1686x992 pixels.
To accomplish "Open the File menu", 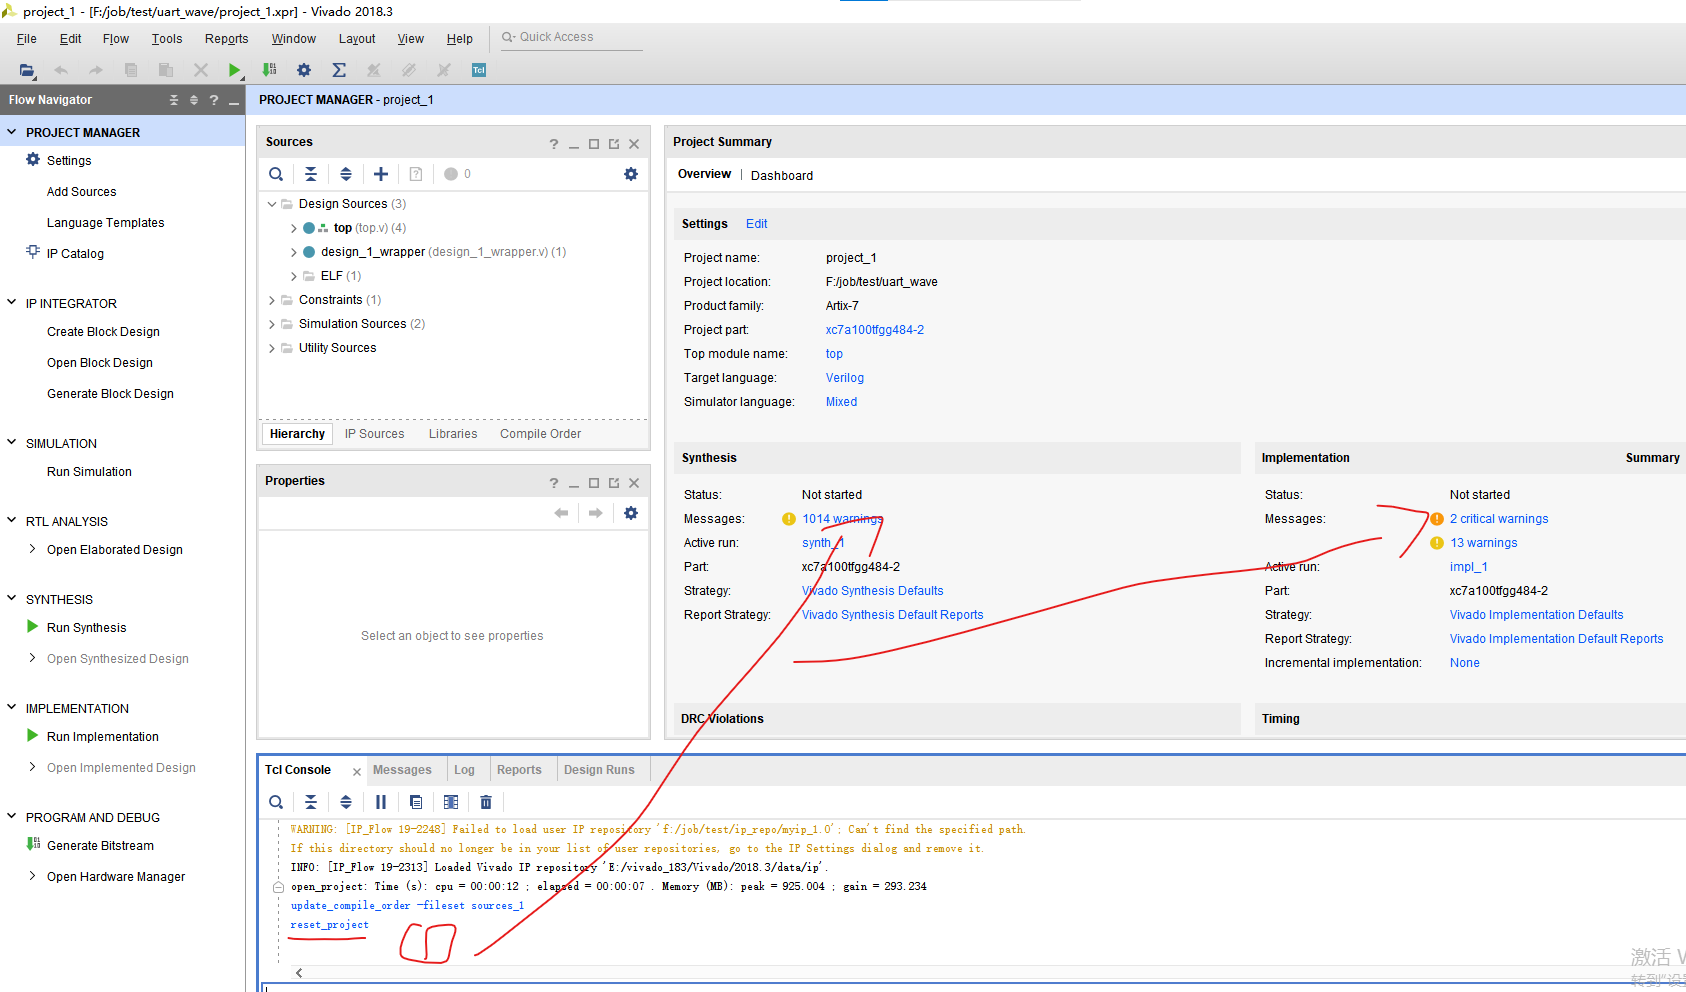I will (27, 39).
